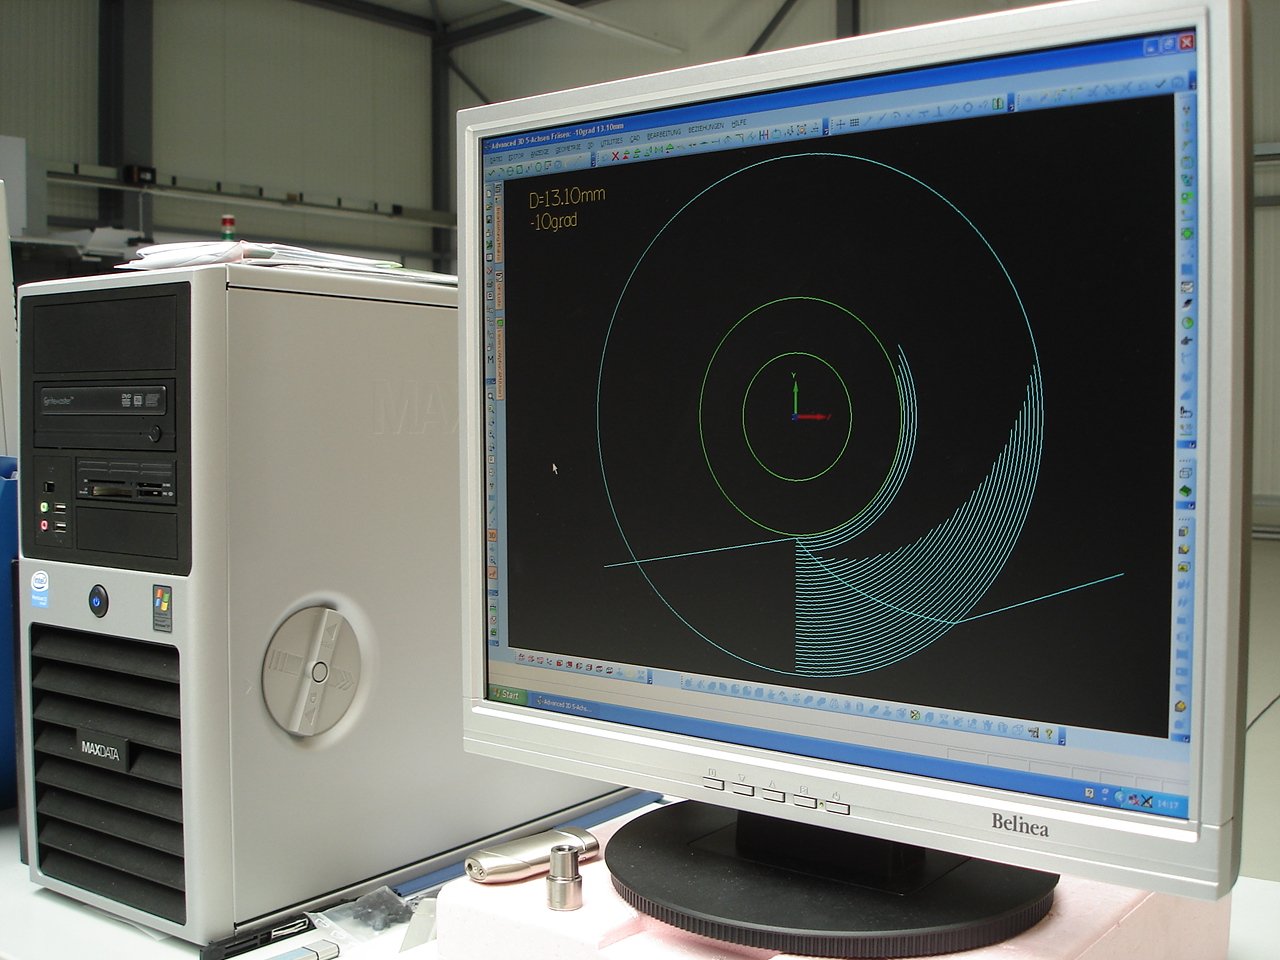Click the Windows Start button

pos(510,695)
